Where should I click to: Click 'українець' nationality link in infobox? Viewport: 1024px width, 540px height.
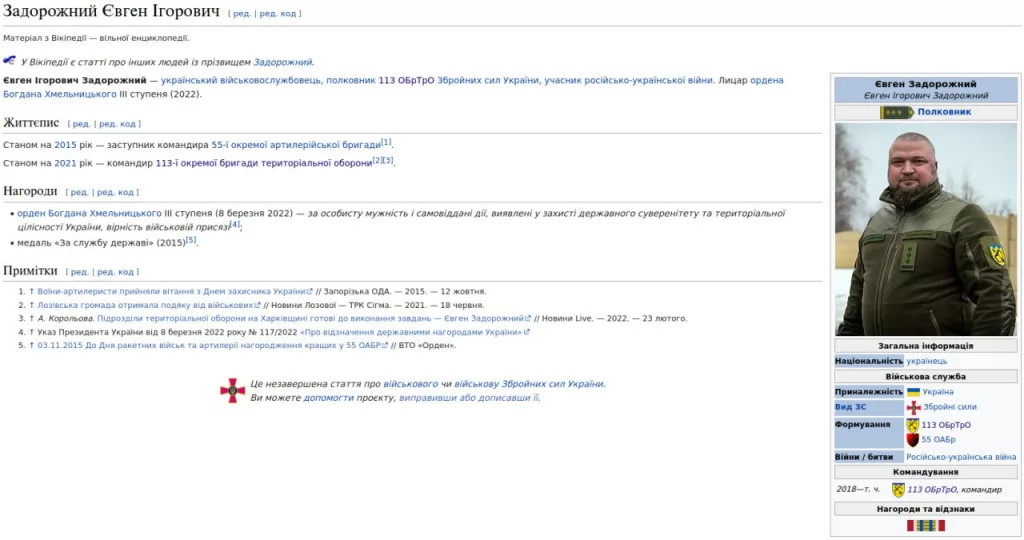pos(927,361)
